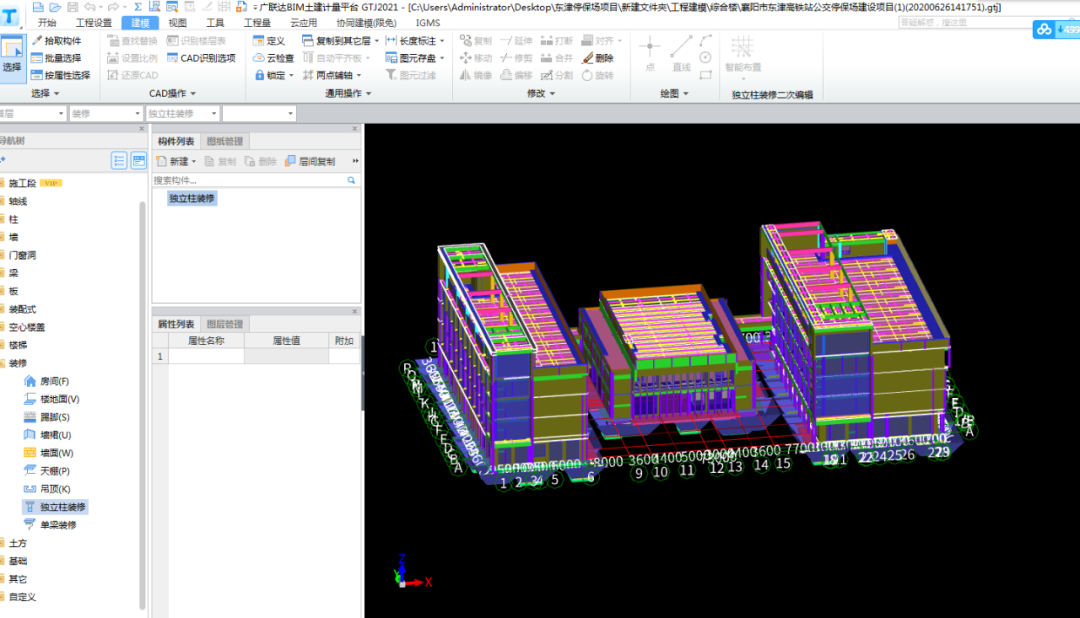Click the cloud icon badge at top right
Image resolution: width=1080 pixels, height=618 pixels.
point(1044,30)
